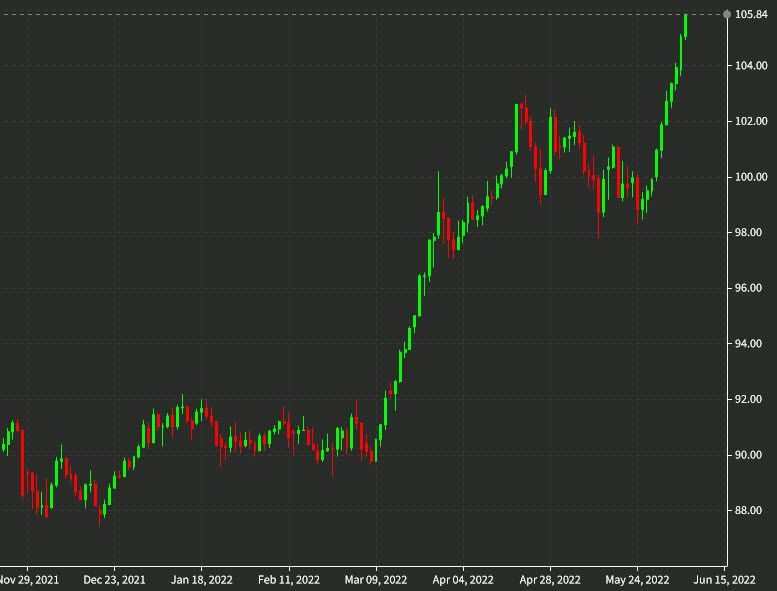
Task: Select the Feb 11, 2022 date label
Action: 289,580
